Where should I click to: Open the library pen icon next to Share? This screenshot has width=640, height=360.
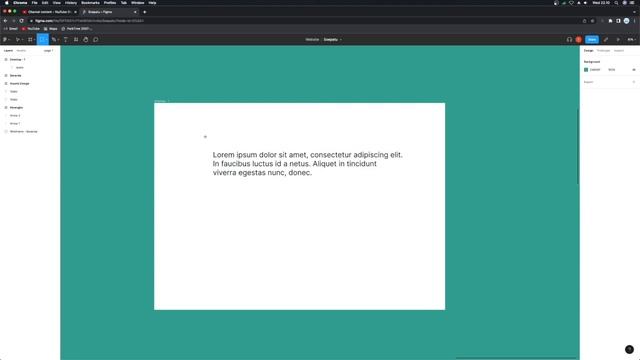[x=606, y=40]
